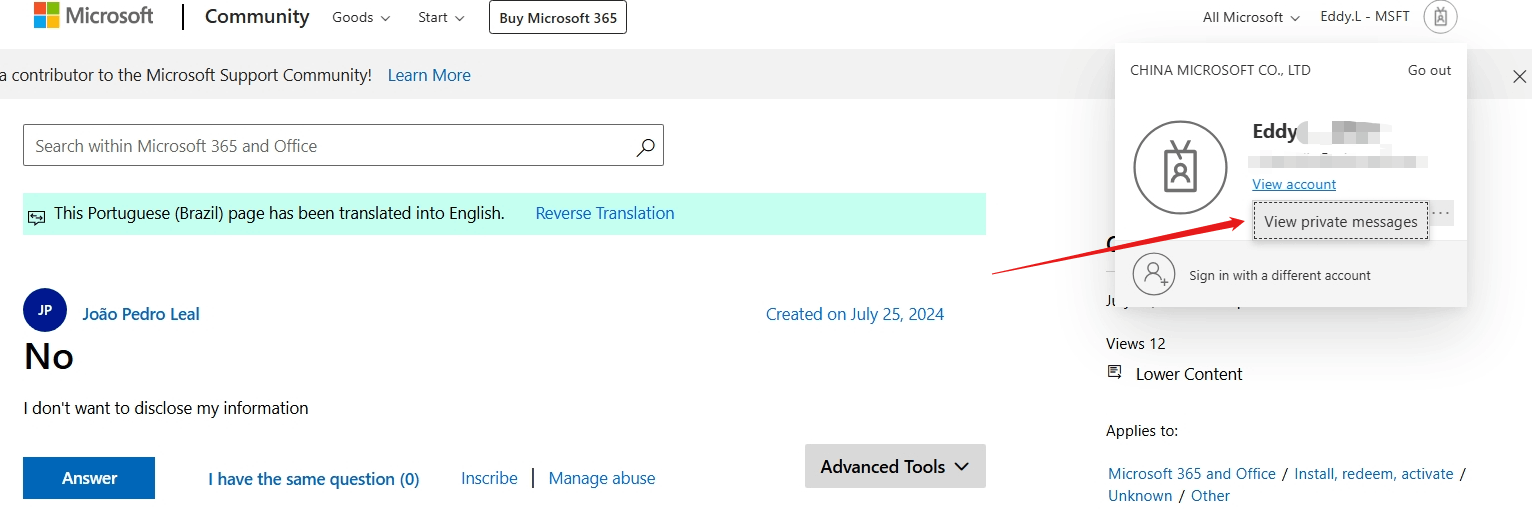Click the translation notice icon
1532x522 pixels.
pos(37,216)
